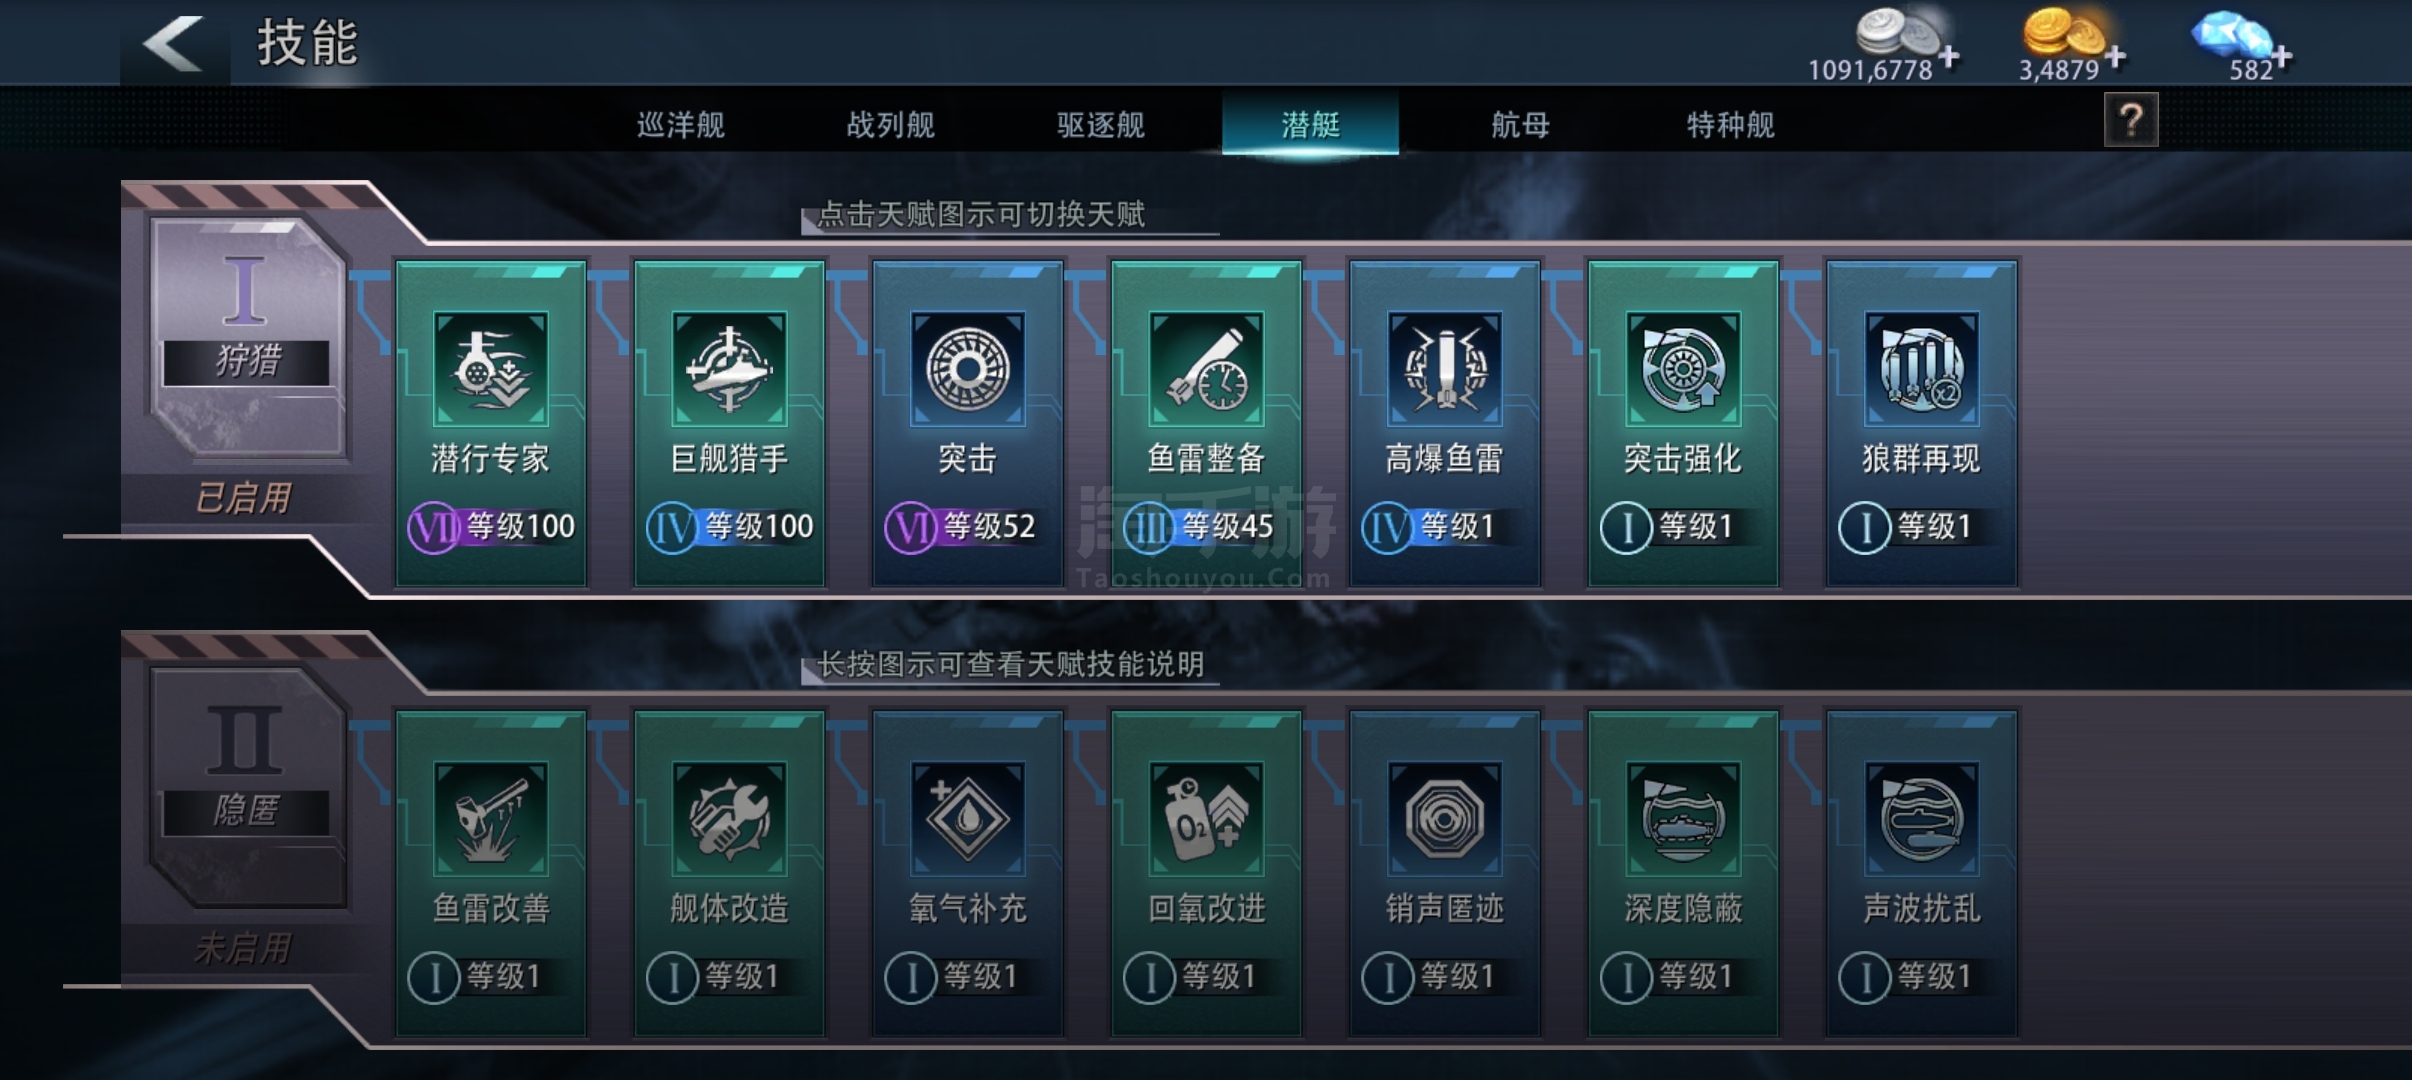
Task: Tap the 氧气补充 skill icon
Action: (967, 819)
